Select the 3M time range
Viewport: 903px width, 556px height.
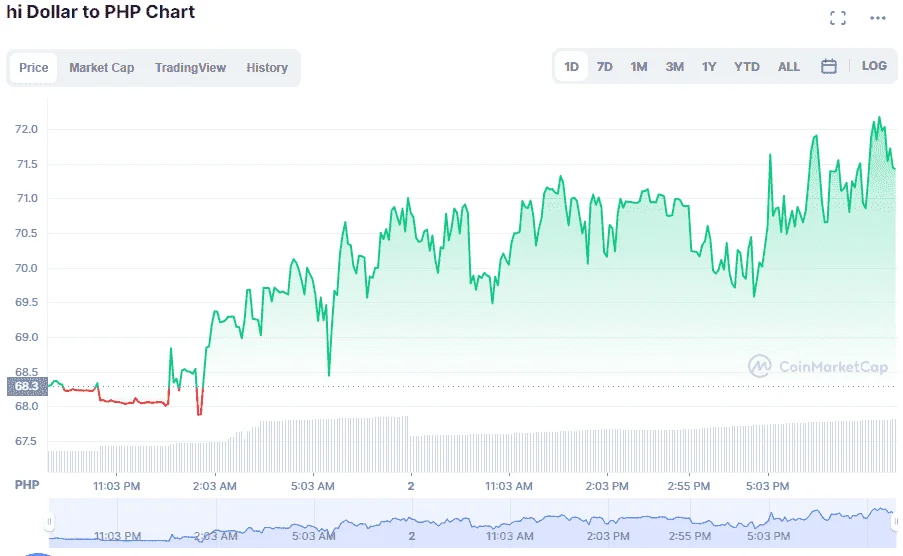(x=674, y=67)
